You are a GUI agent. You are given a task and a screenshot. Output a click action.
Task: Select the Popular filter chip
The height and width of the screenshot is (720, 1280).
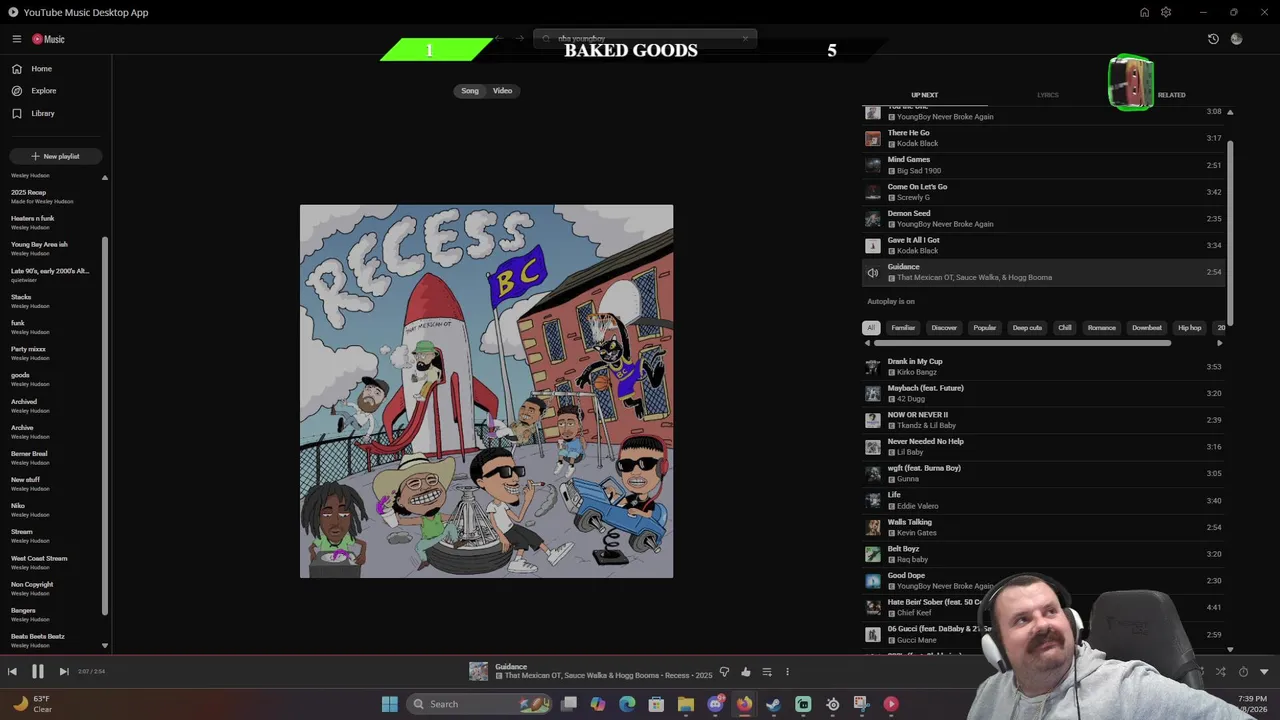click(x=985, y=328)
